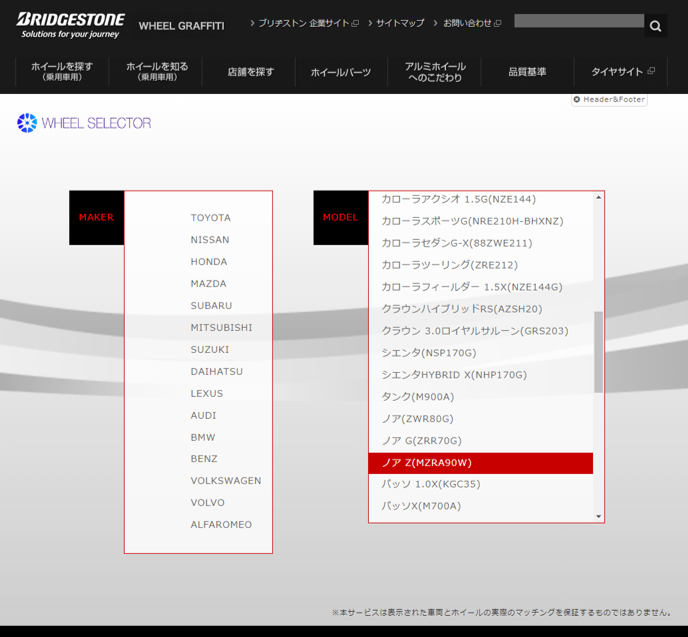
Task: Select シエンタ(NSP170G) model
Action: 428,353
